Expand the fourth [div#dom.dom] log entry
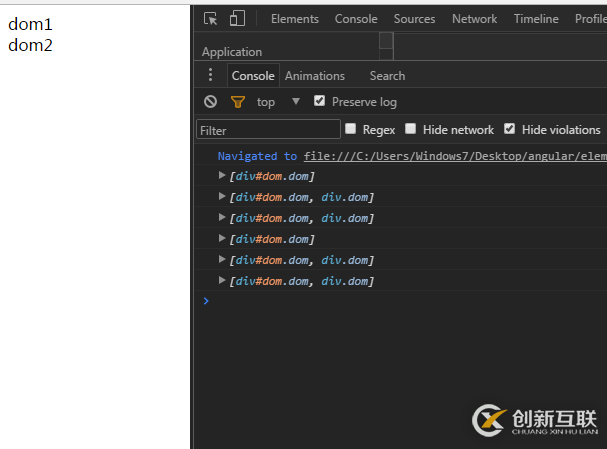The width and height of the screenshot is (607, 449). tap(223, 239)
